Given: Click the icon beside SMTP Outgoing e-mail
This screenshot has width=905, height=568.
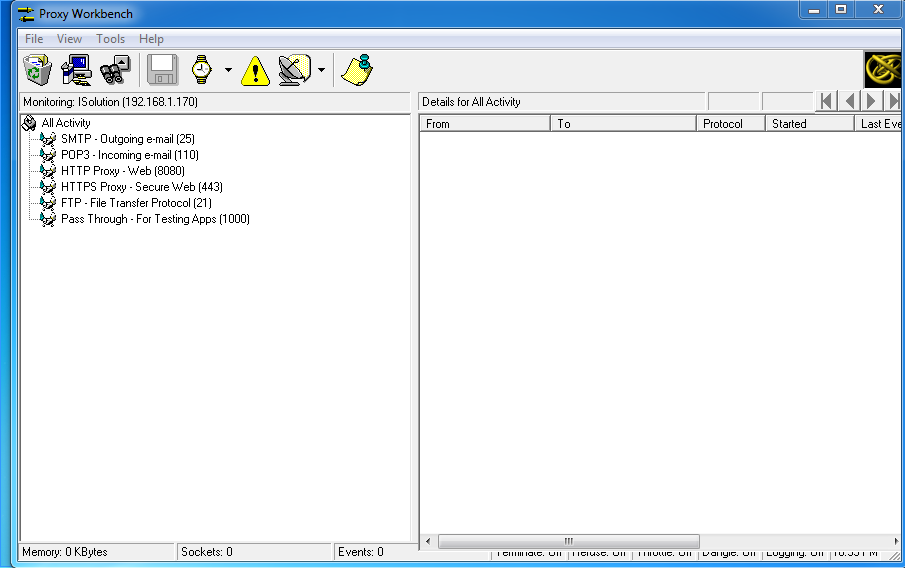Looking at the screenshot, I should click(x=48, y=139).
